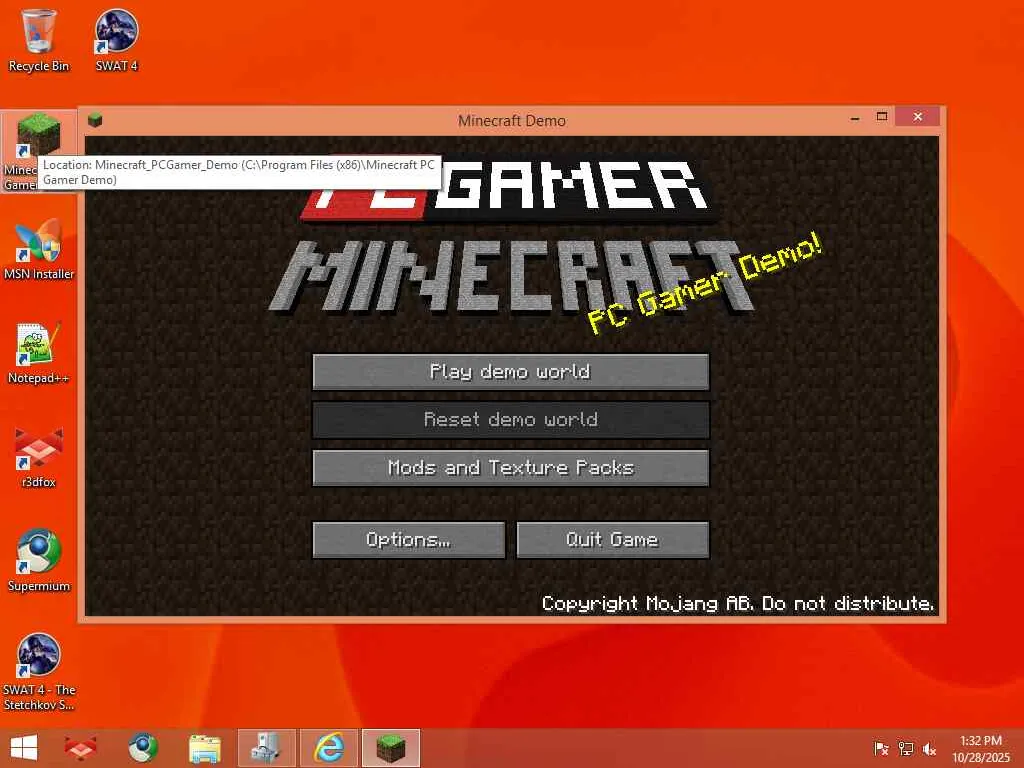Open File Explorer from the taskbar
This screenshot has width=1024, height=768.
[205, 748]
